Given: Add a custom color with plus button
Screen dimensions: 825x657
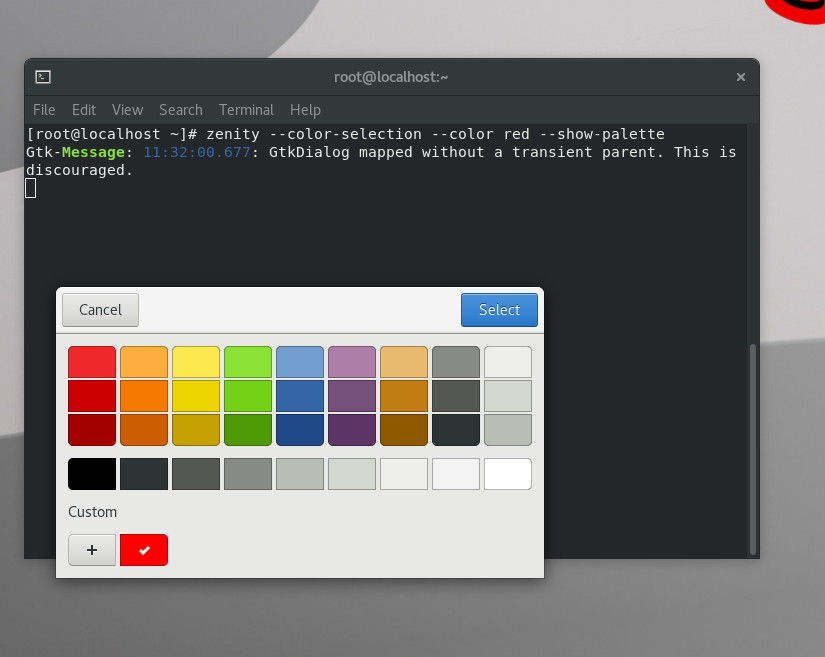Looking at the screenshot, I should pos(92,550).
